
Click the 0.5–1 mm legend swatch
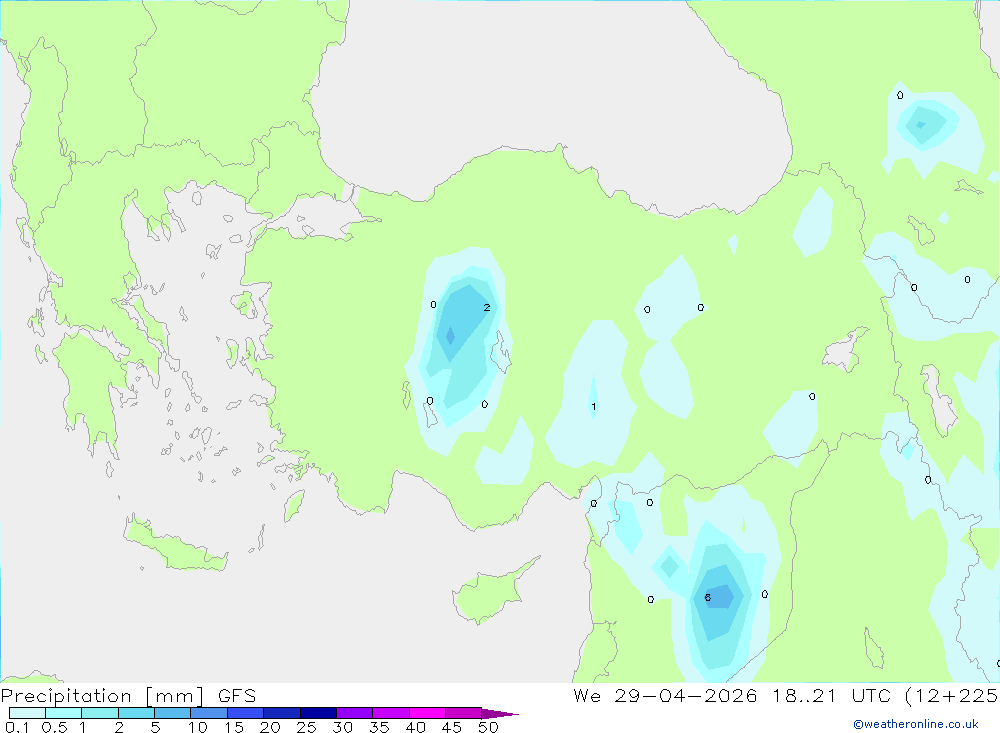[64, 713]
